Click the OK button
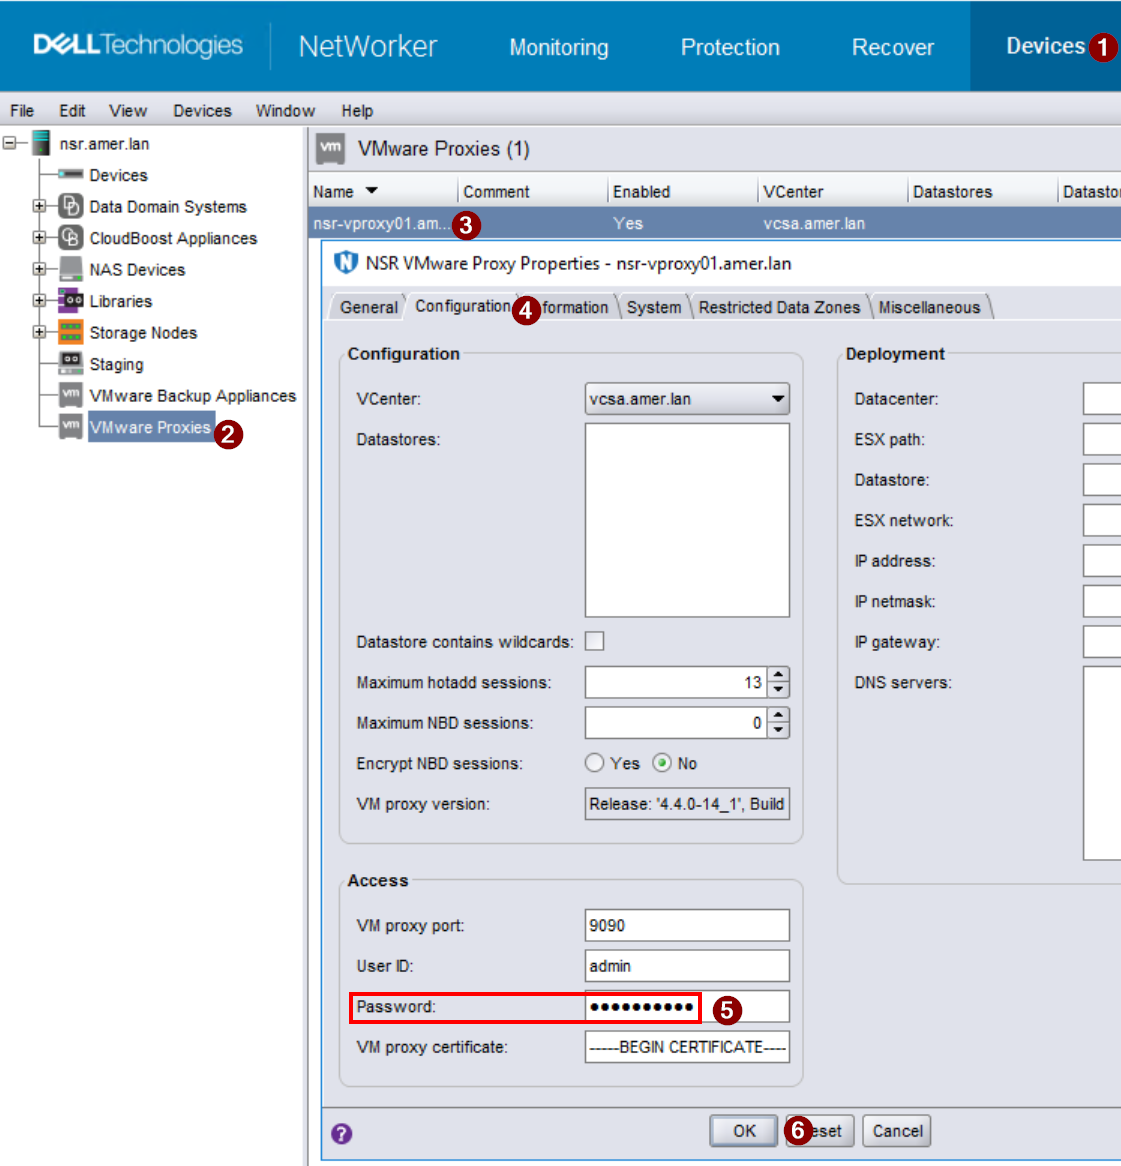 click(x=743, y=1131)
